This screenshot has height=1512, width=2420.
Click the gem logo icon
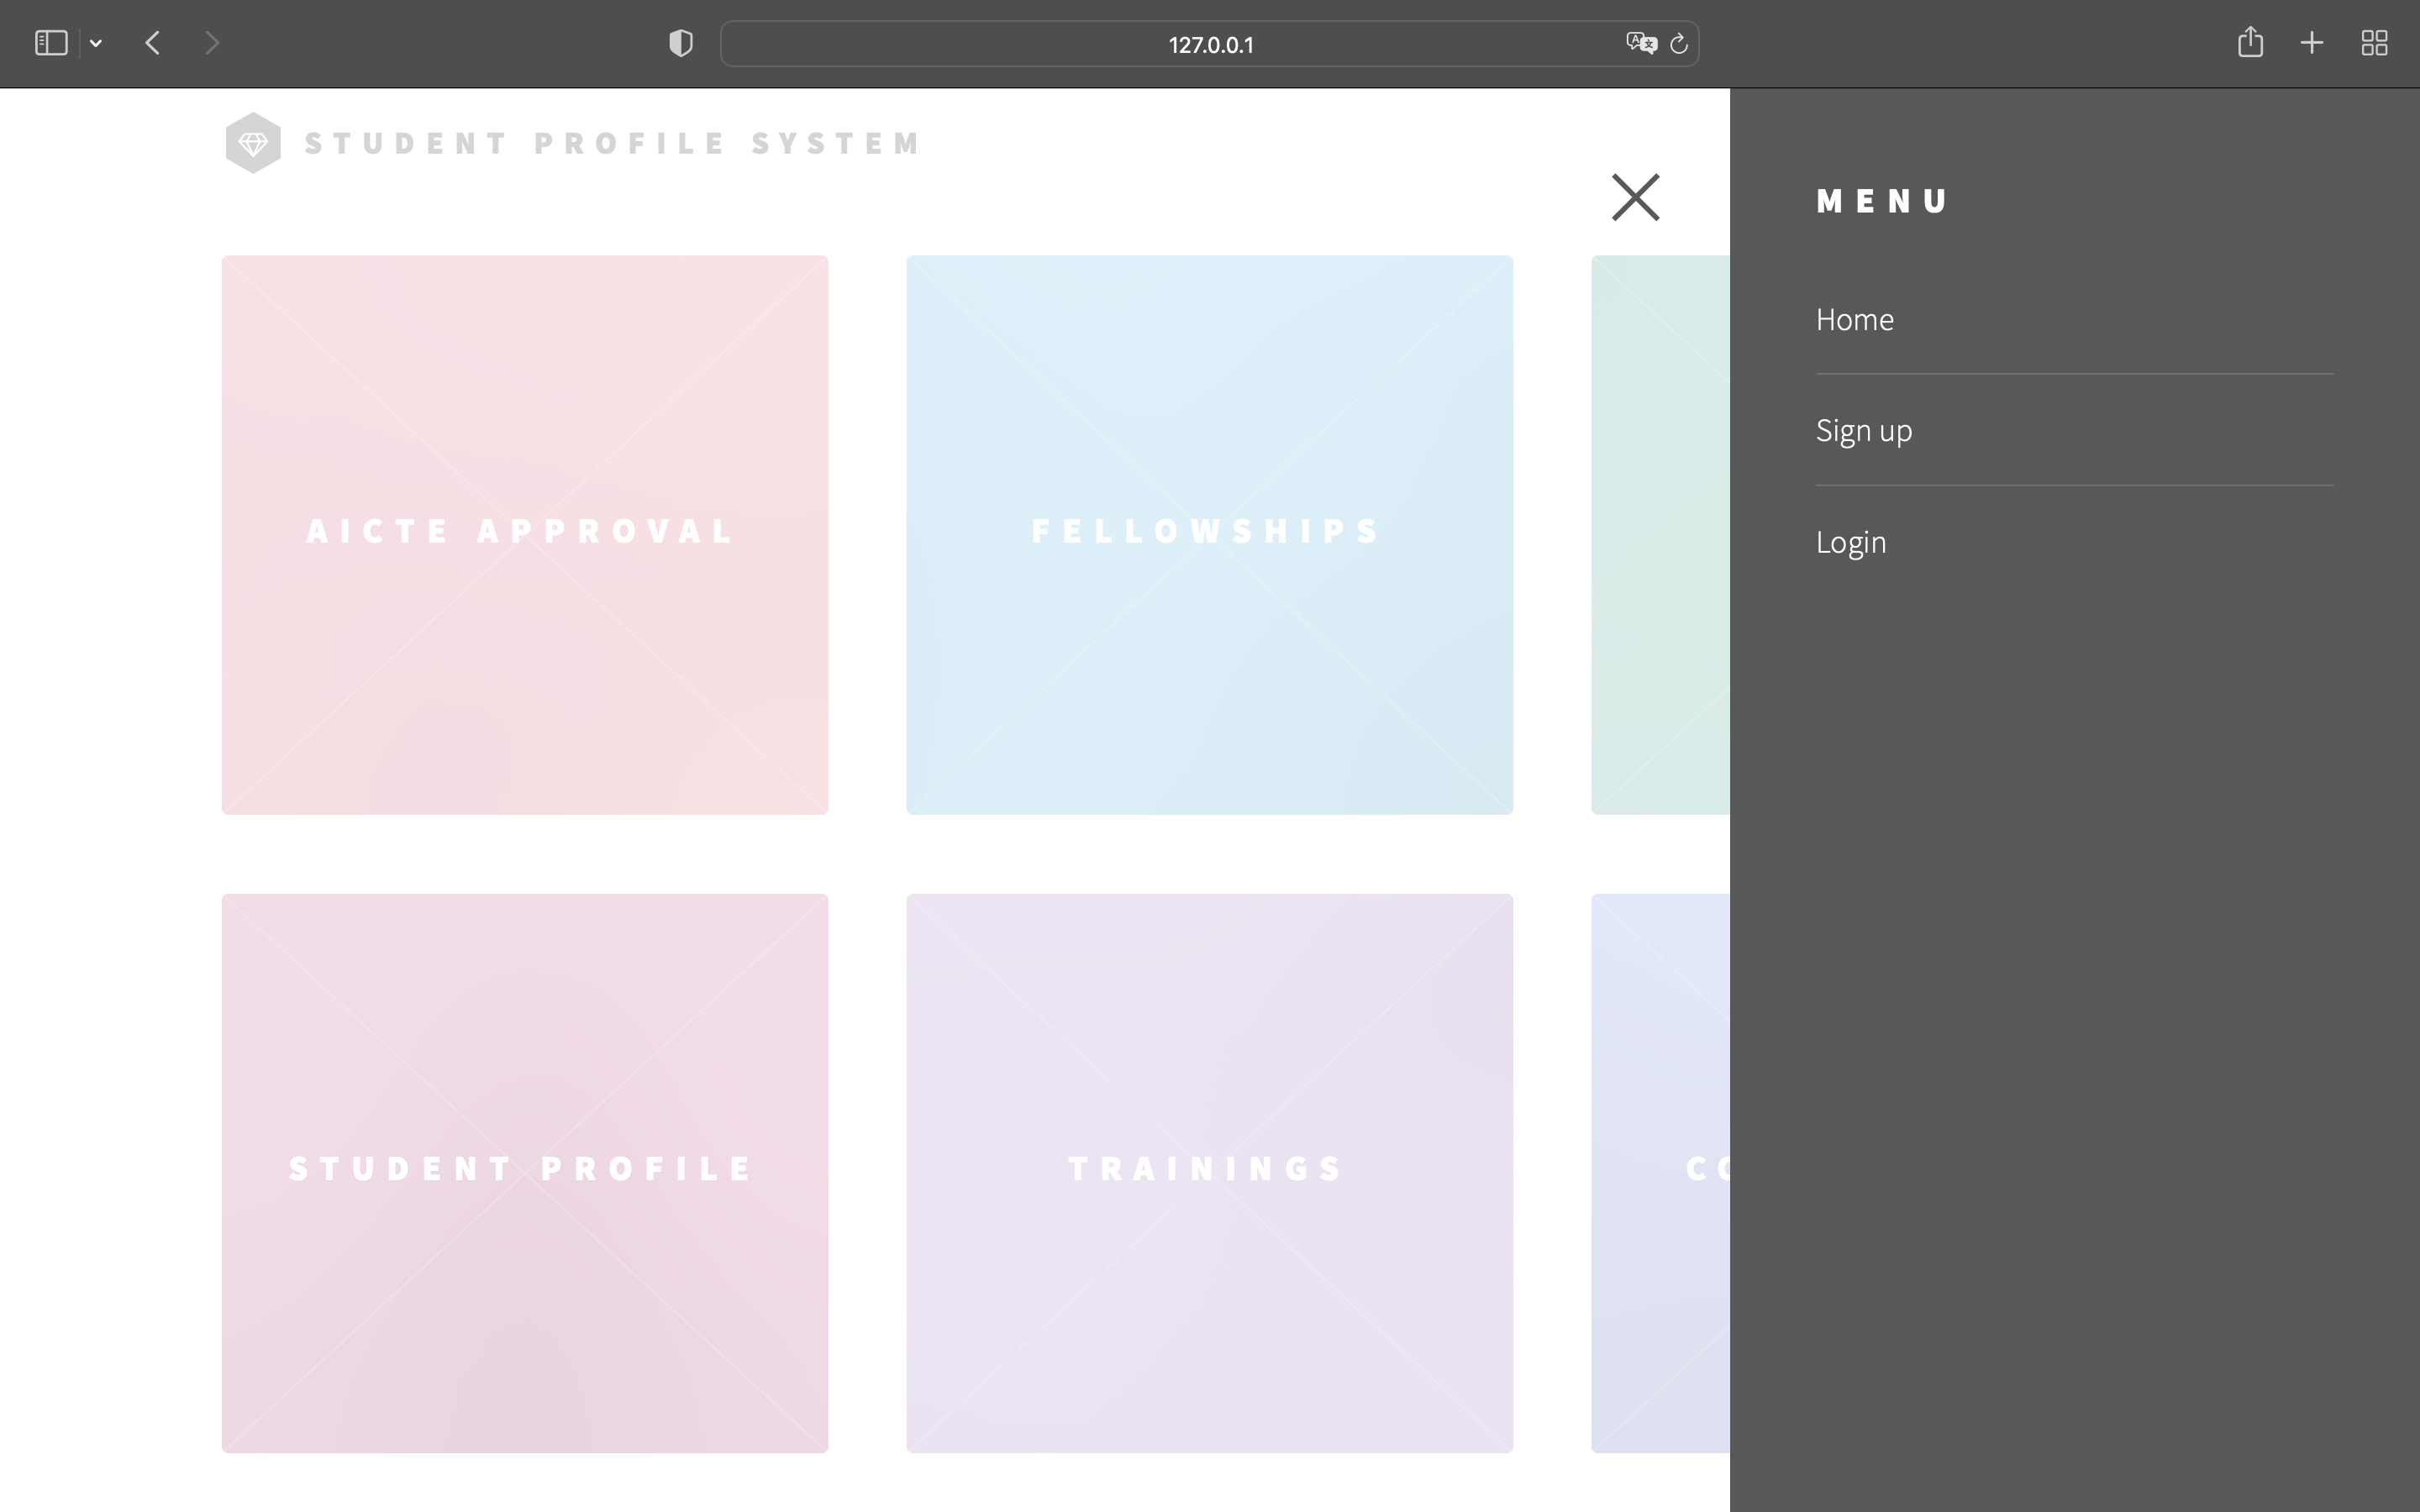point(253,143)
